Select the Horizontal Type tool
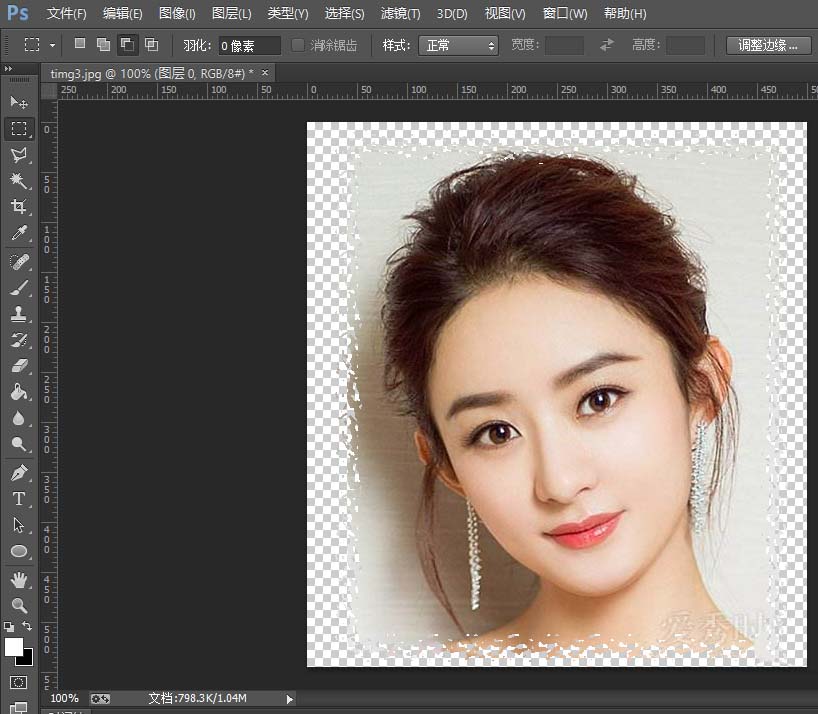This screenshot has height=714, width=818. click(x=18, y=499)
